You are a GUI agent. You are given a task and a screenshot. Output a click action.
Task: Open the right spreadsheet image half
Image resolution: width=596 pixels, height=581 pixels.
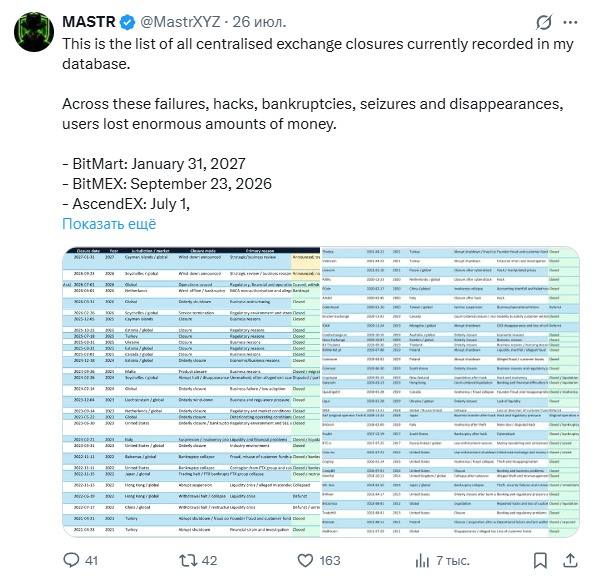coord(450,392)
